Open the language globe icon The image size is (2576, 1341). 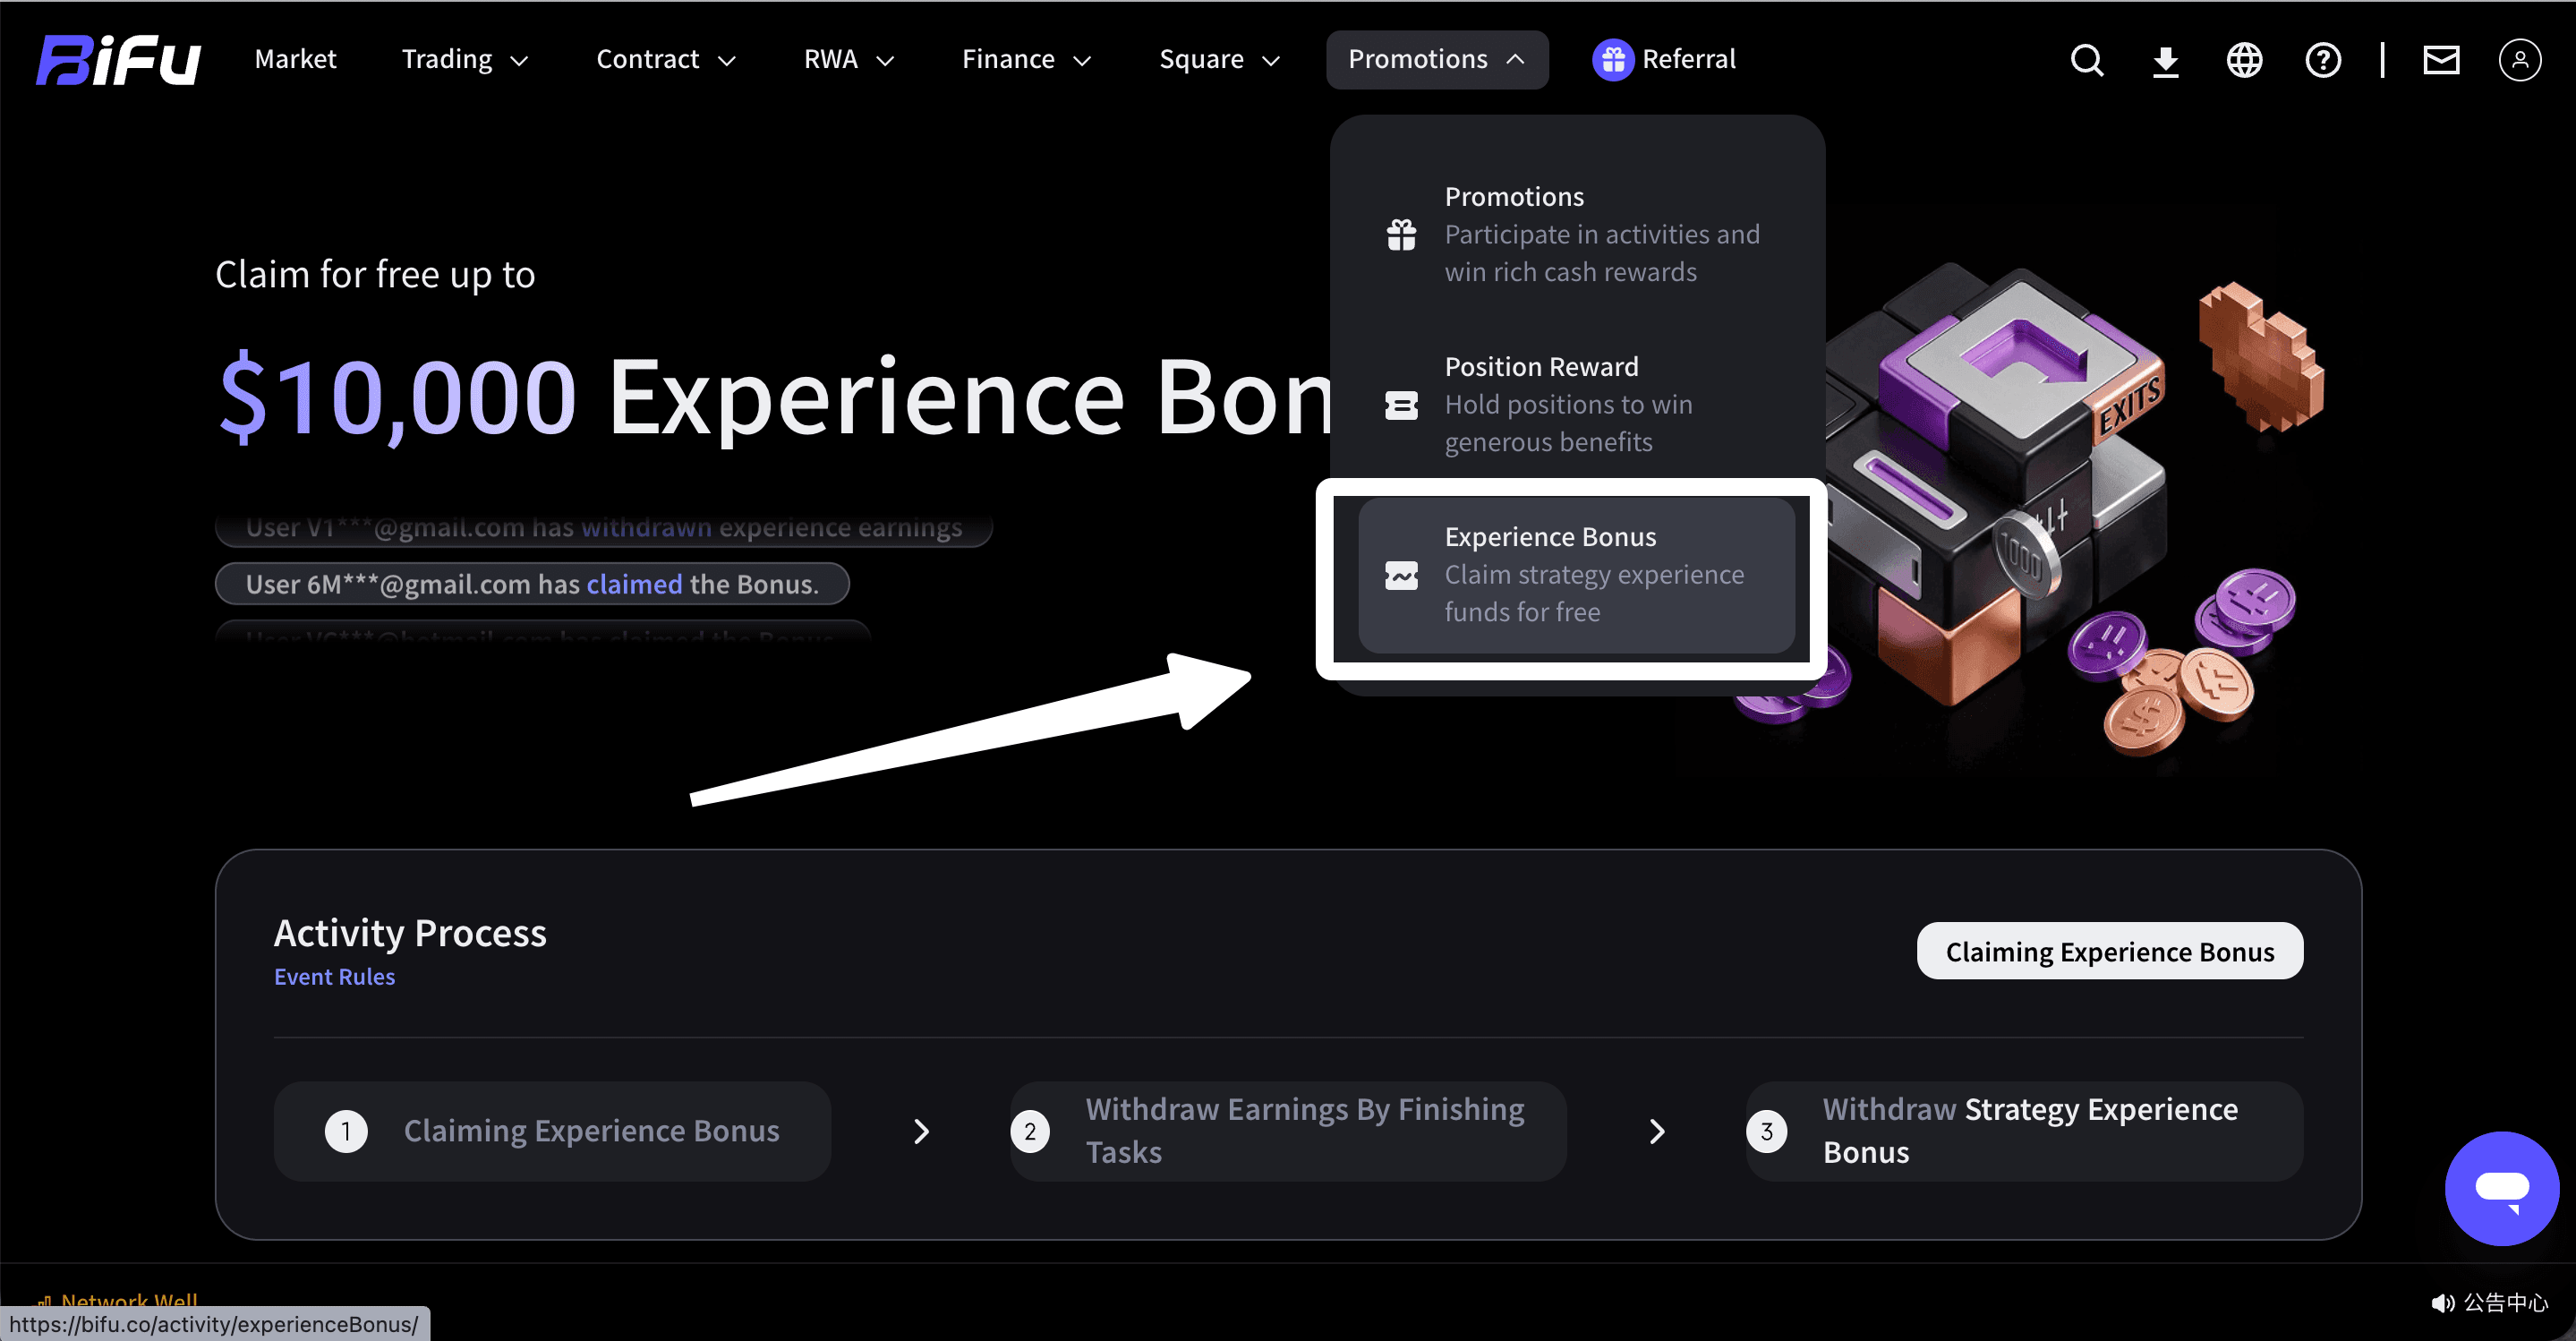pyautogui.click(x=2244, y=60)
